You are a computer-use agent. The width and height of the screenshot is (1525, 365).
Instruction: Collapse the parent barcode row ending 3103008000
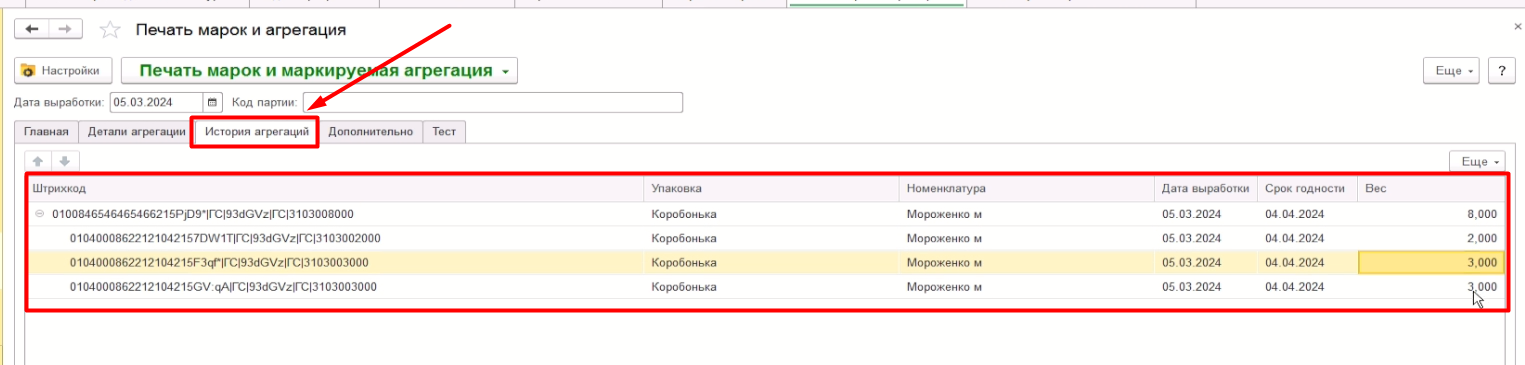[39, 214]
